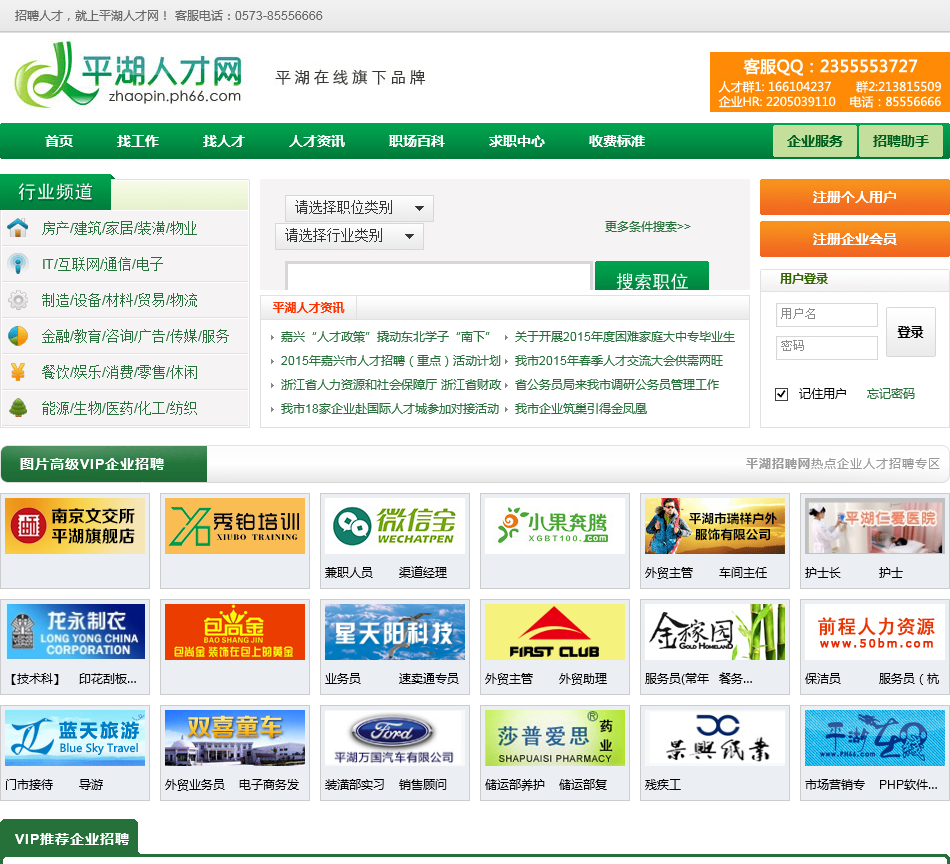This screenshot has width=950, height=864.
Task: Open 外贸助理 job under FIRST CLUB
Action: [583, 679]
